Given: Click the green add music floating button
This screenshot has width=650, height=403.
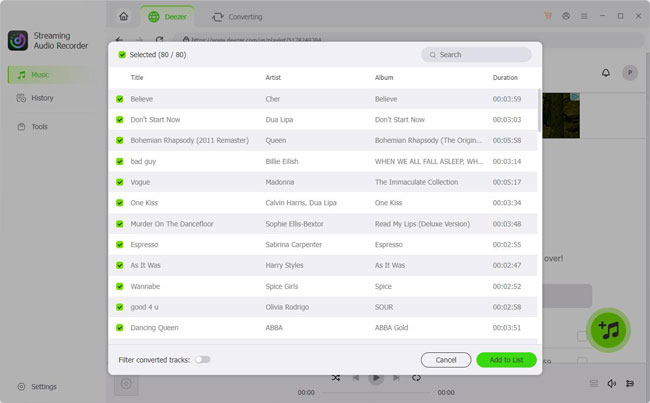Looking at the screenshot, I should click(608, 330).
